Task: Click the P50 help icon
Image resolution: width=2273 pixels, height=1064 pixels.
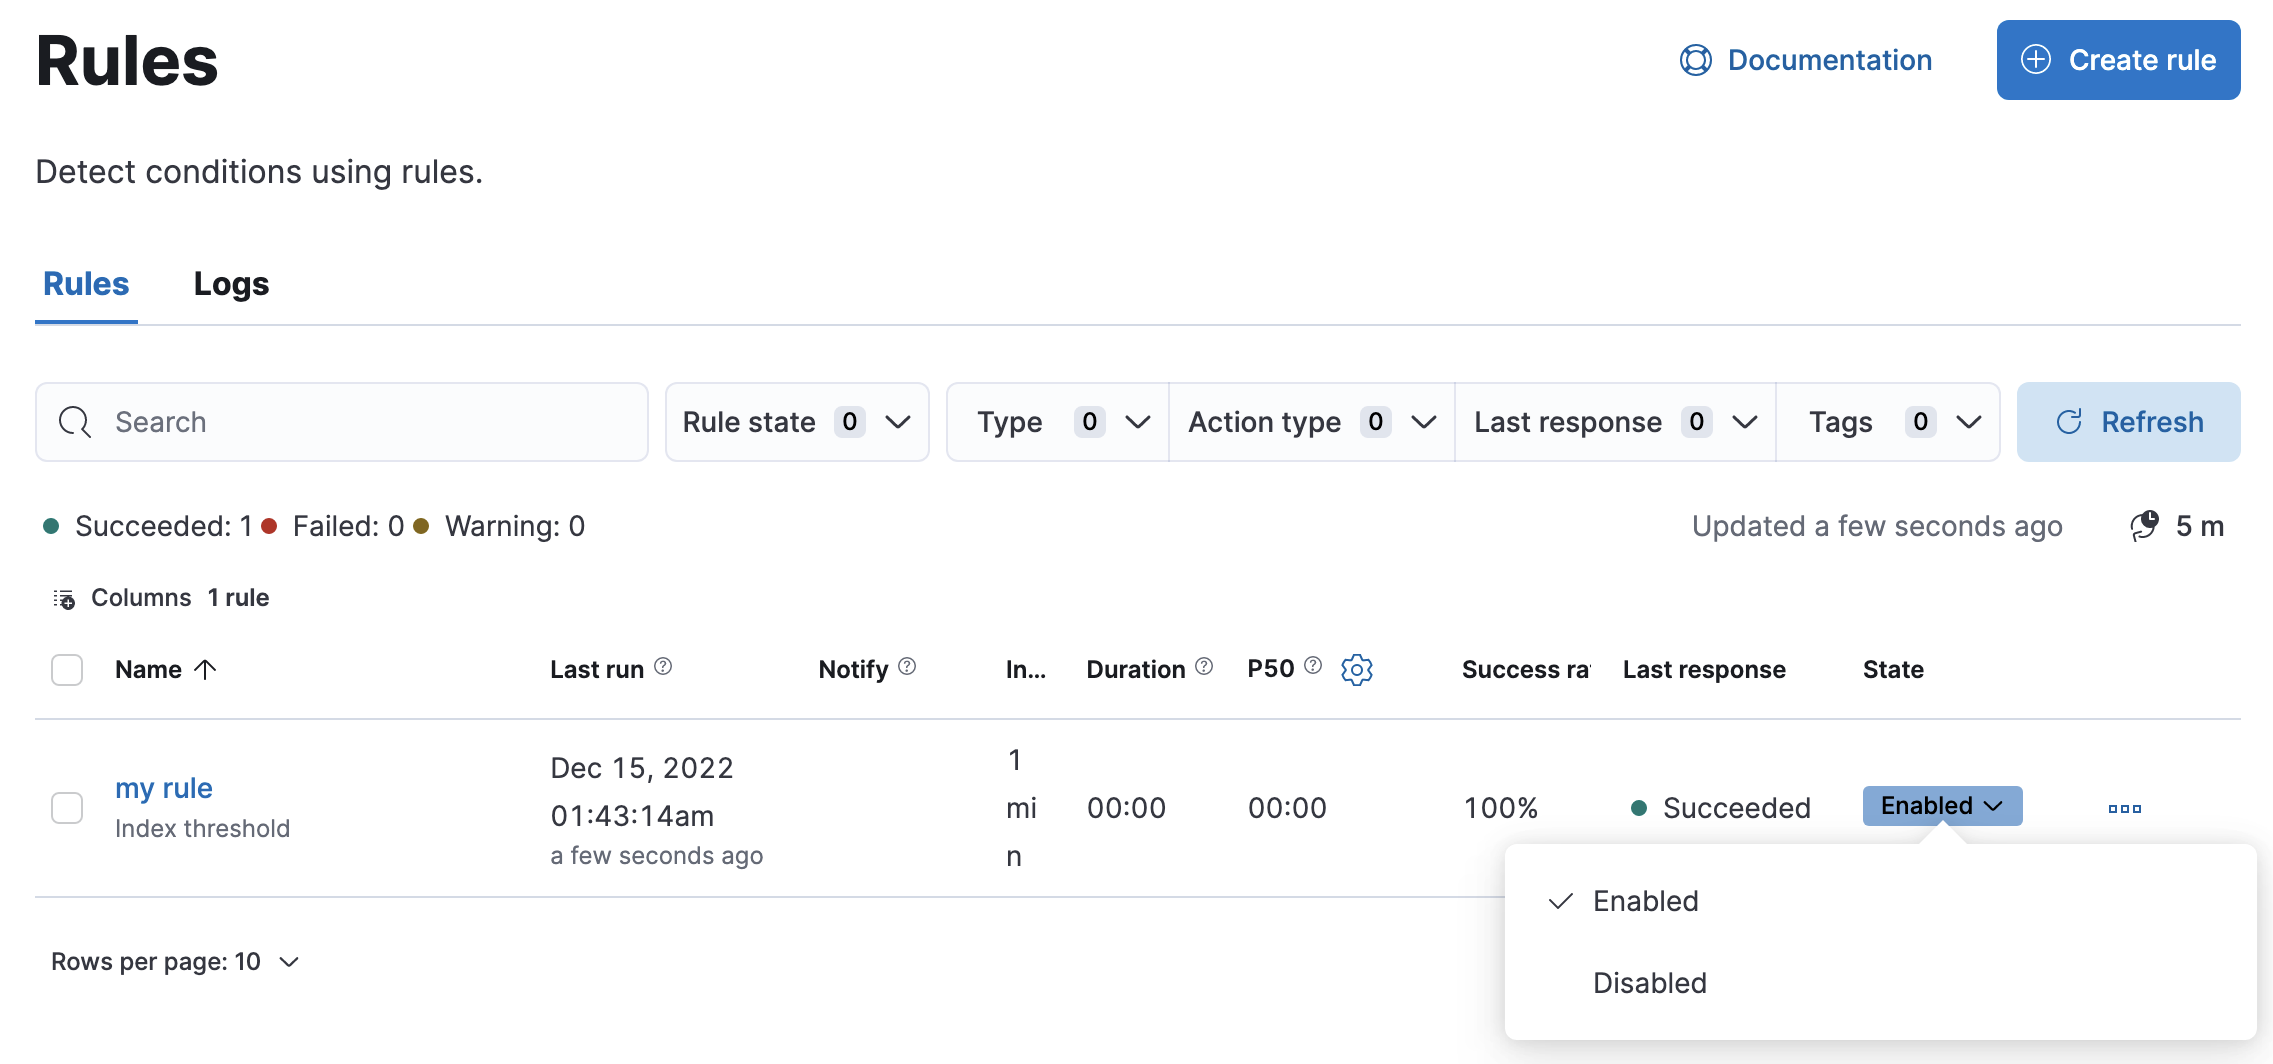Action: coord(1313,665)
